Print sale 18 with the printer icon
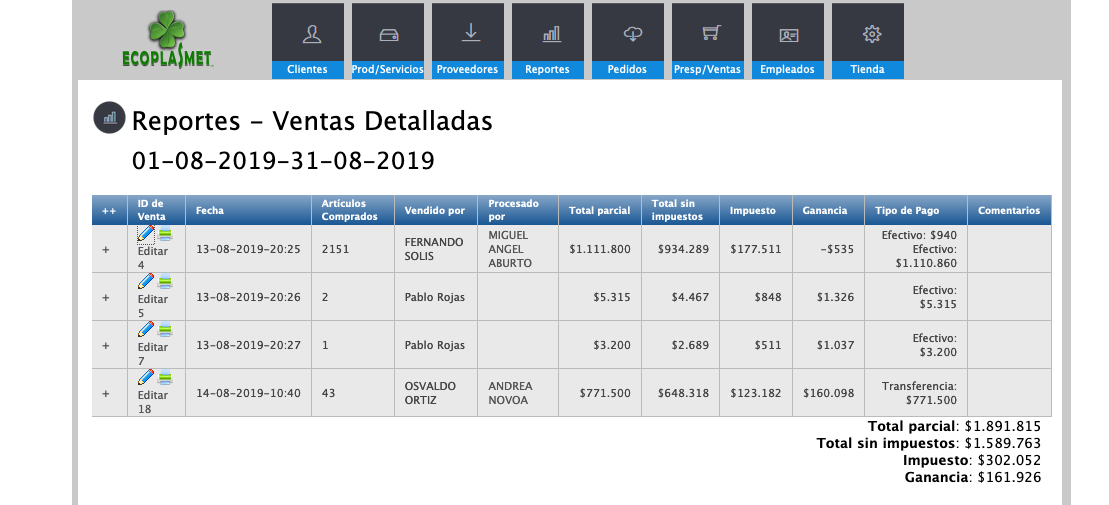The height and width of the screenshot is (505, 1109). pos(165,377)
